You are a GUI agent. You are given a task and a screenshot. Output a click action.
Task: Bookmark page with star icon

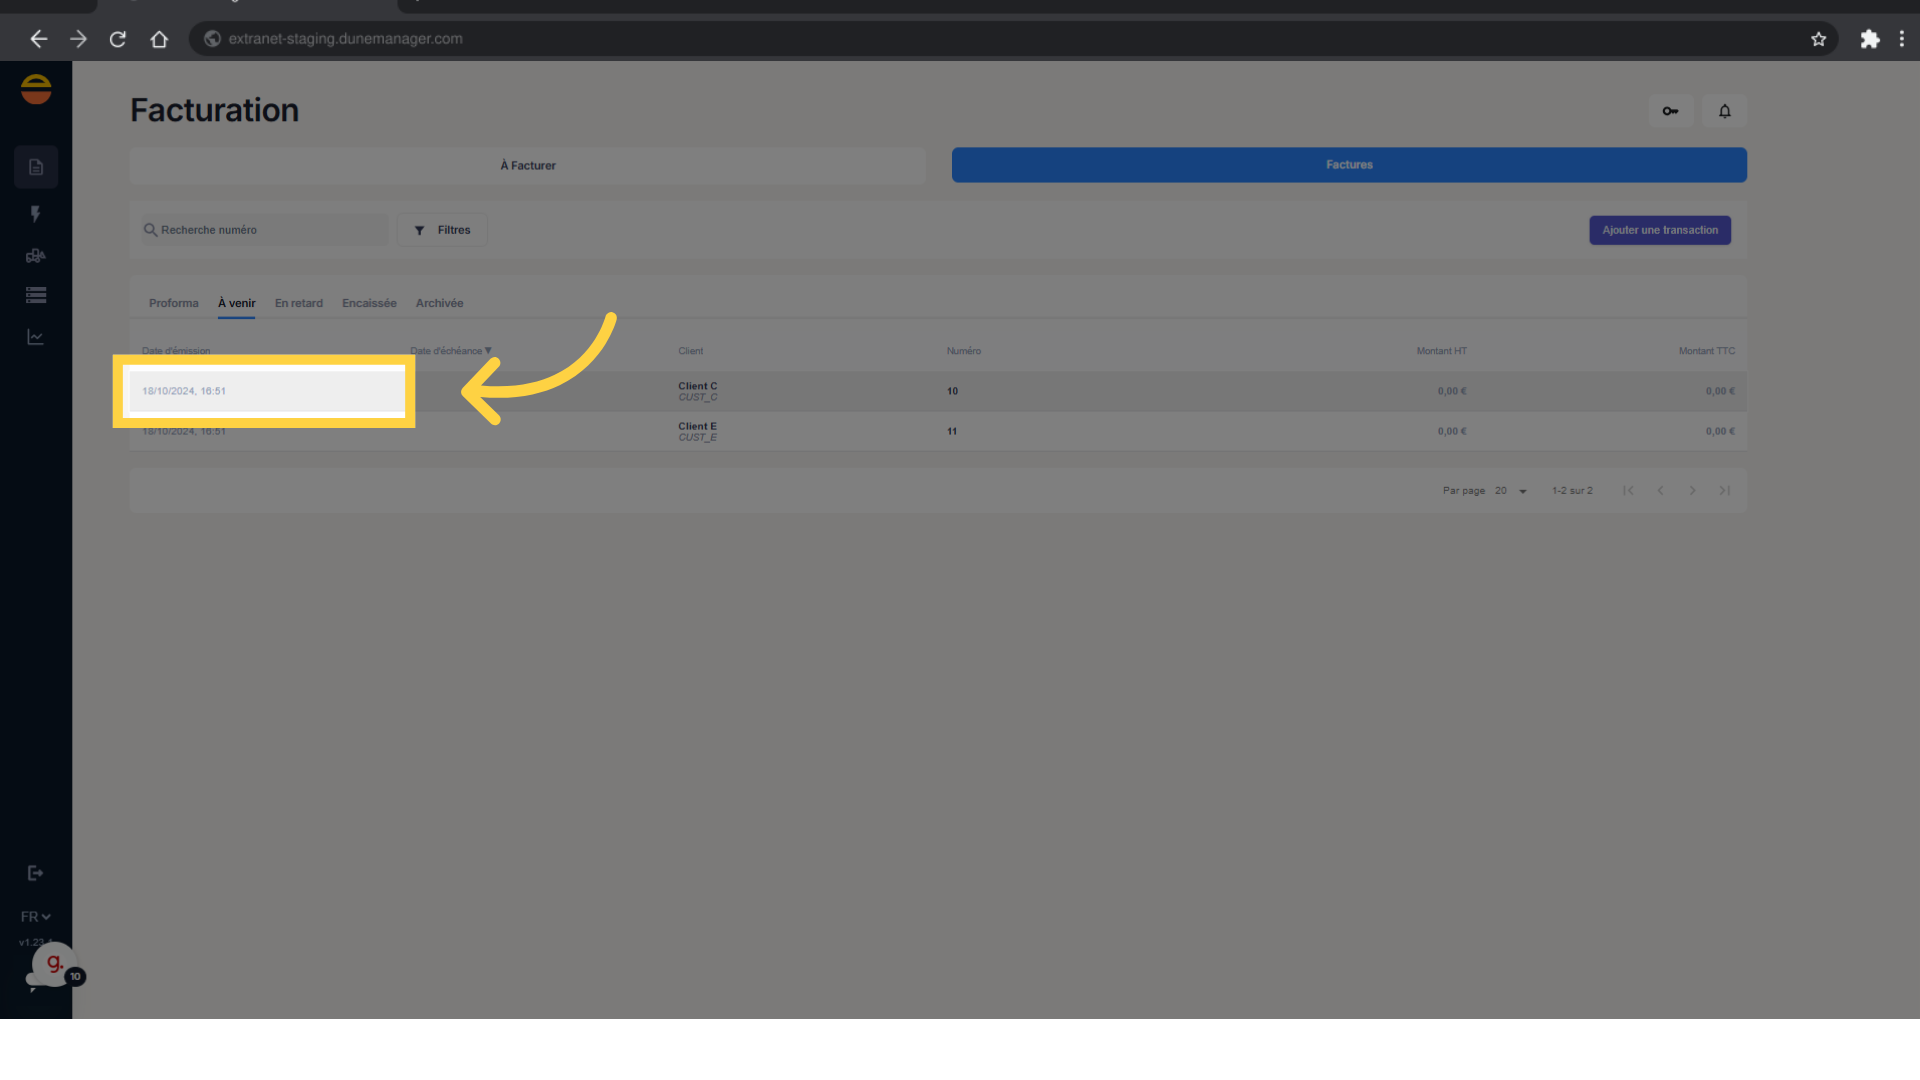point(1818,39)
